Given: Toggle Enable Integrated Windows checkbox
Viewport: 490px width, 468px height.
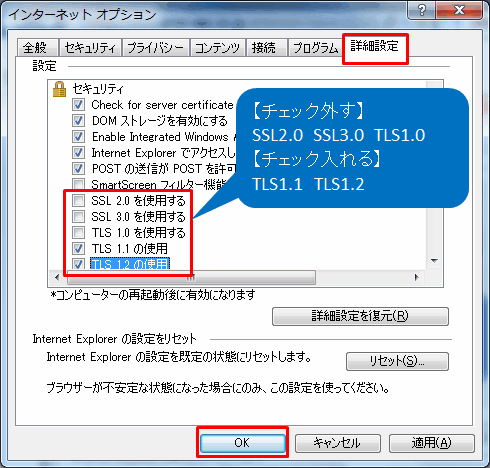Looking at the screenshot, I should pyautogui.click(x=78, y=137).
